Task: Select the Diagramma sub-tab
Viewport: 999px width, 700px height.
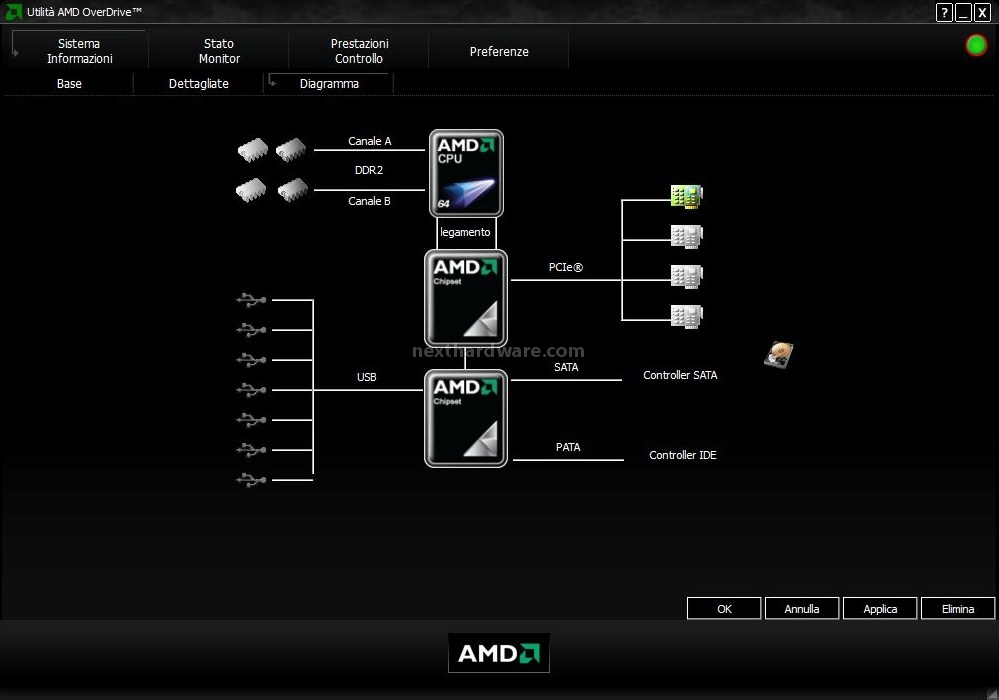Action: [329, 83]
